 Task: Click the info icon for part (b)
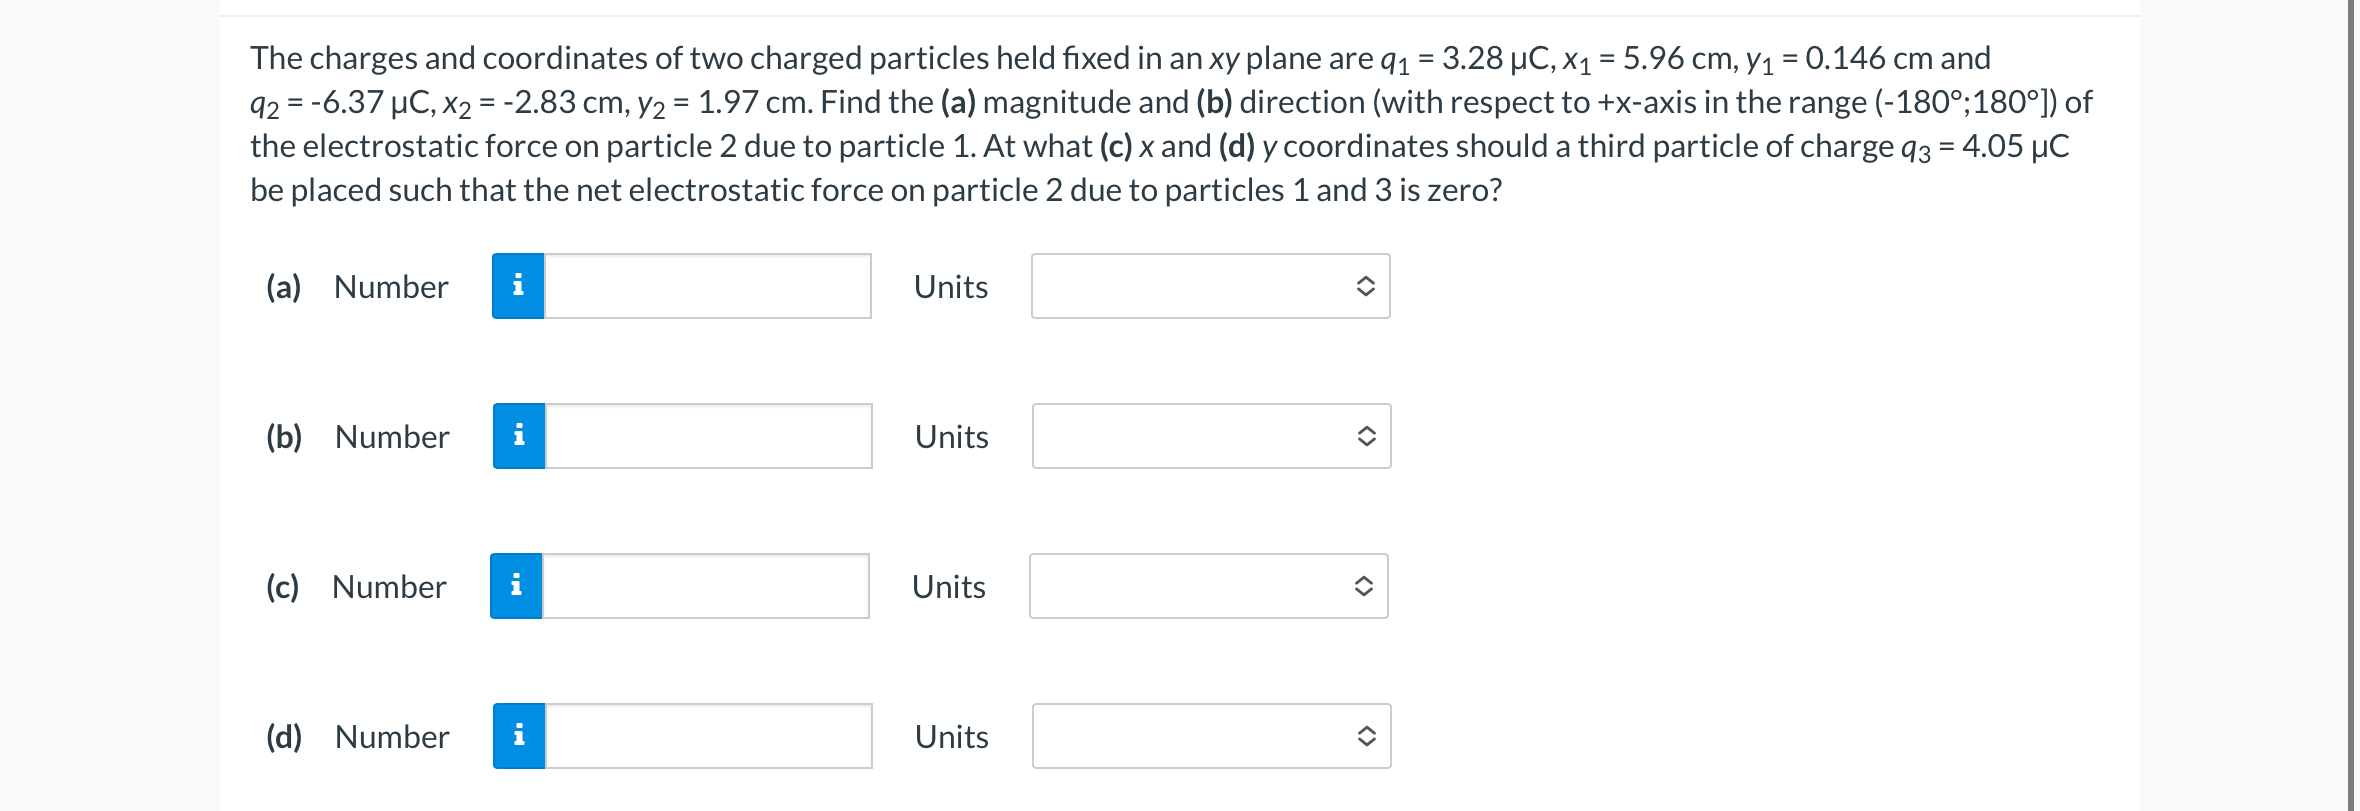[519, 436]
